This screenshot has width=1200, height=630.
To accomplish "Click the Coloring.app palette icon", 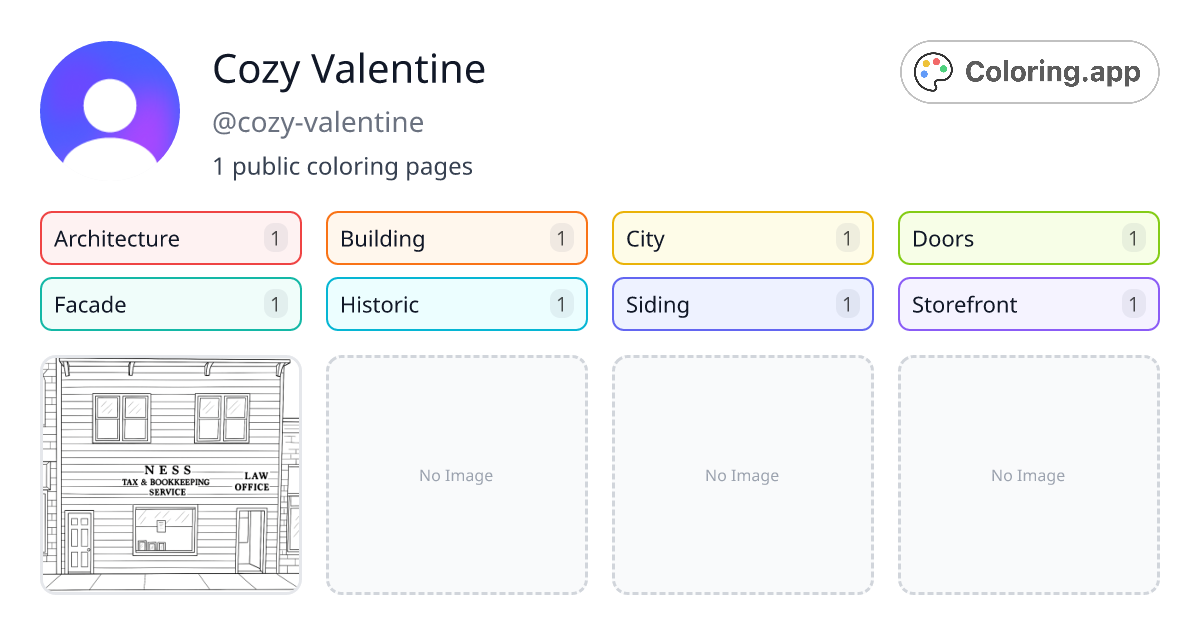I will click(x=934, y=71).
